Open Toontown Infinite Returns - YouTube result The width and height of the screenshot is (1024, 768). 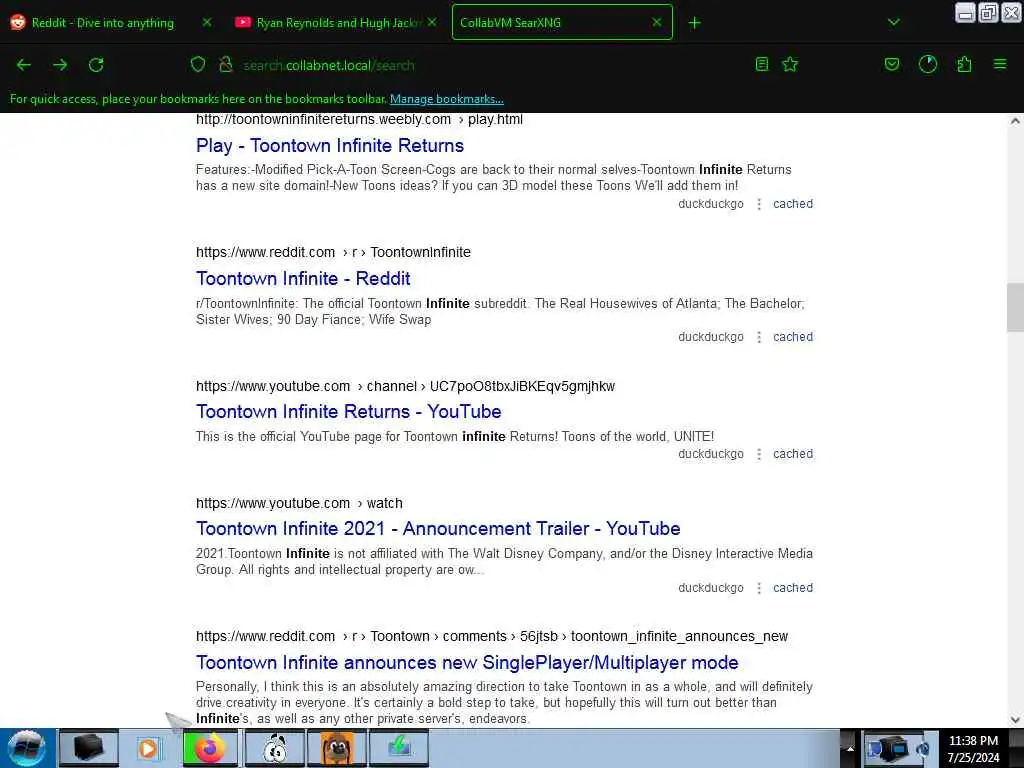349,411
